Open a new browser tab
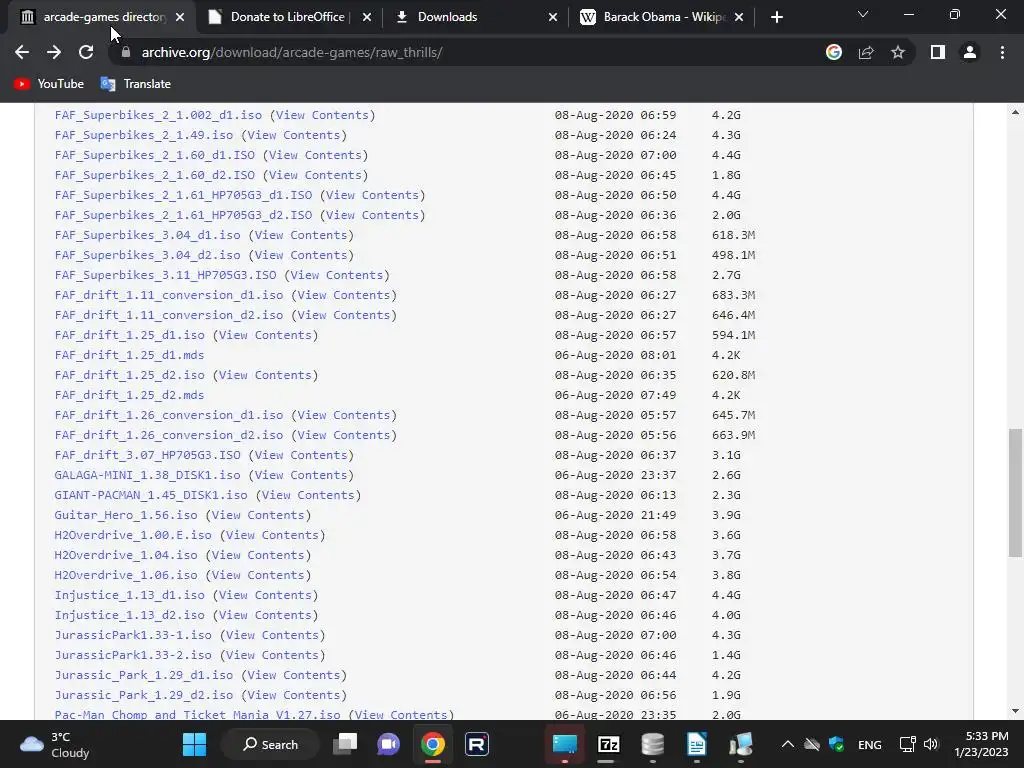 [x=776, y=17]
